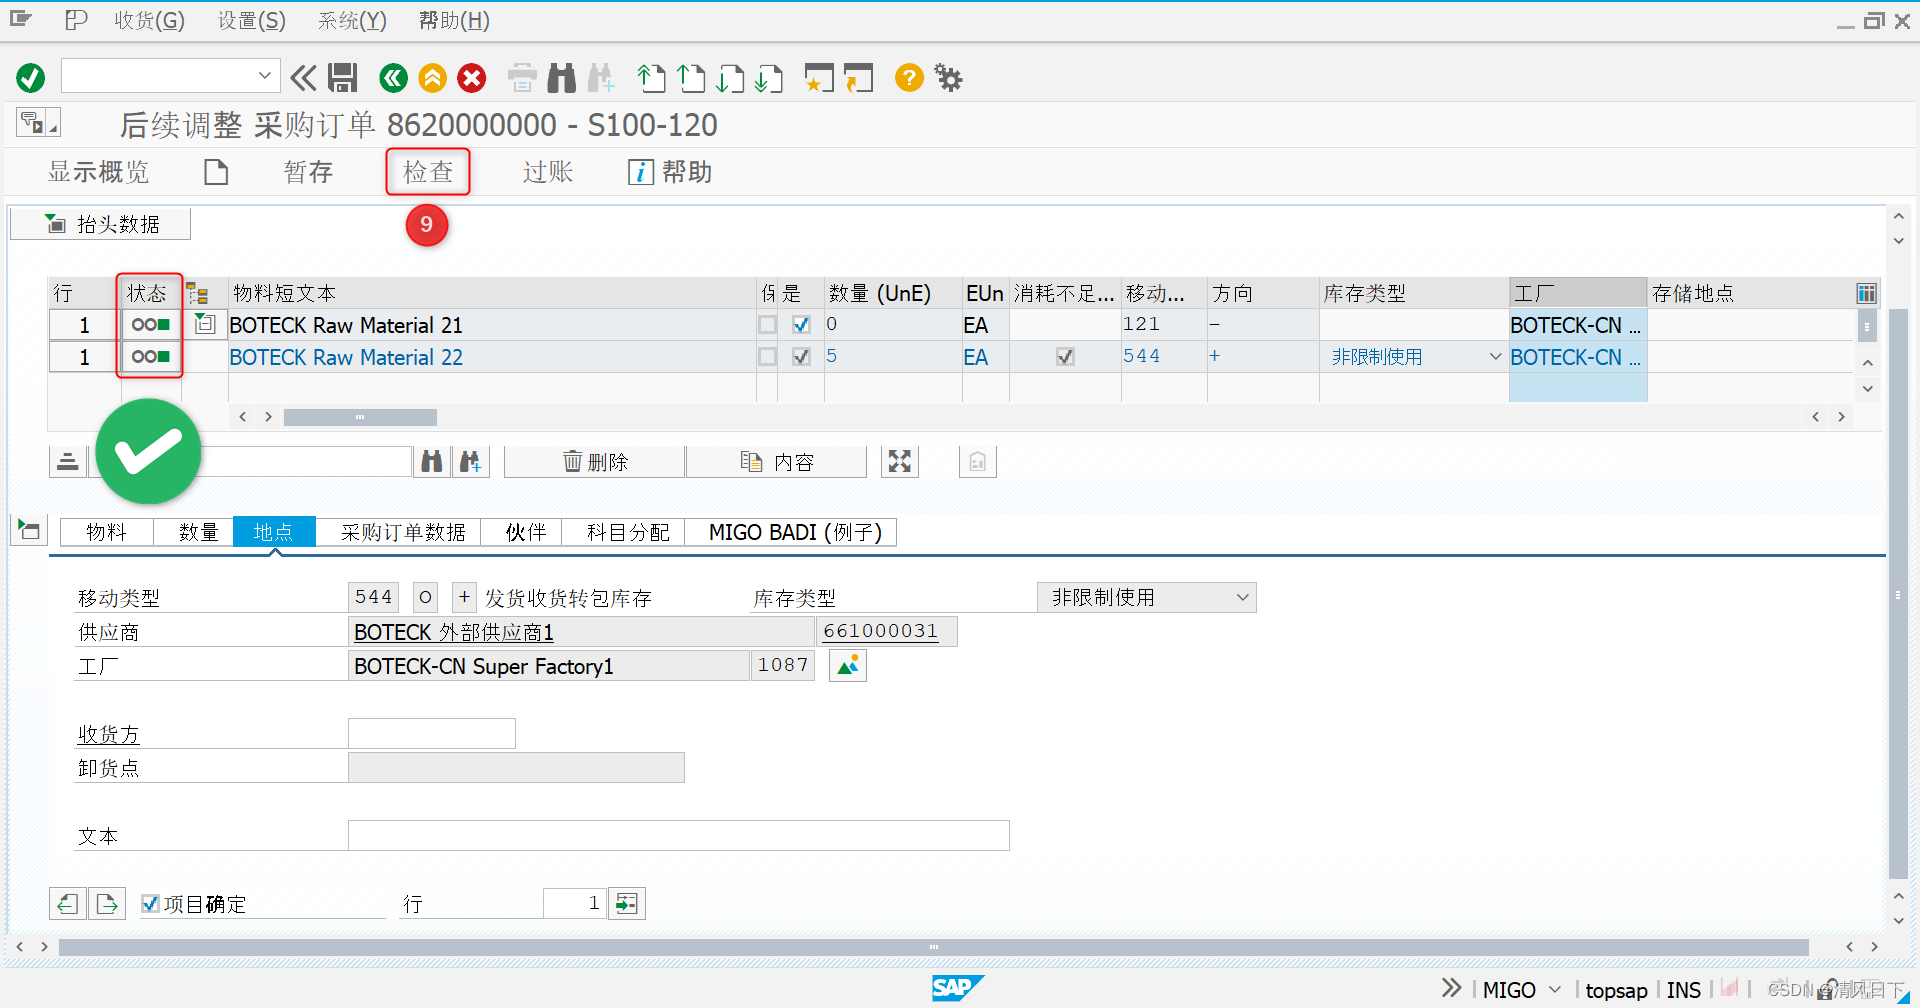1920x1008 pixels.
Task: Toggle 是 checkbox in Raw Material 22 row
Action: 801,357
